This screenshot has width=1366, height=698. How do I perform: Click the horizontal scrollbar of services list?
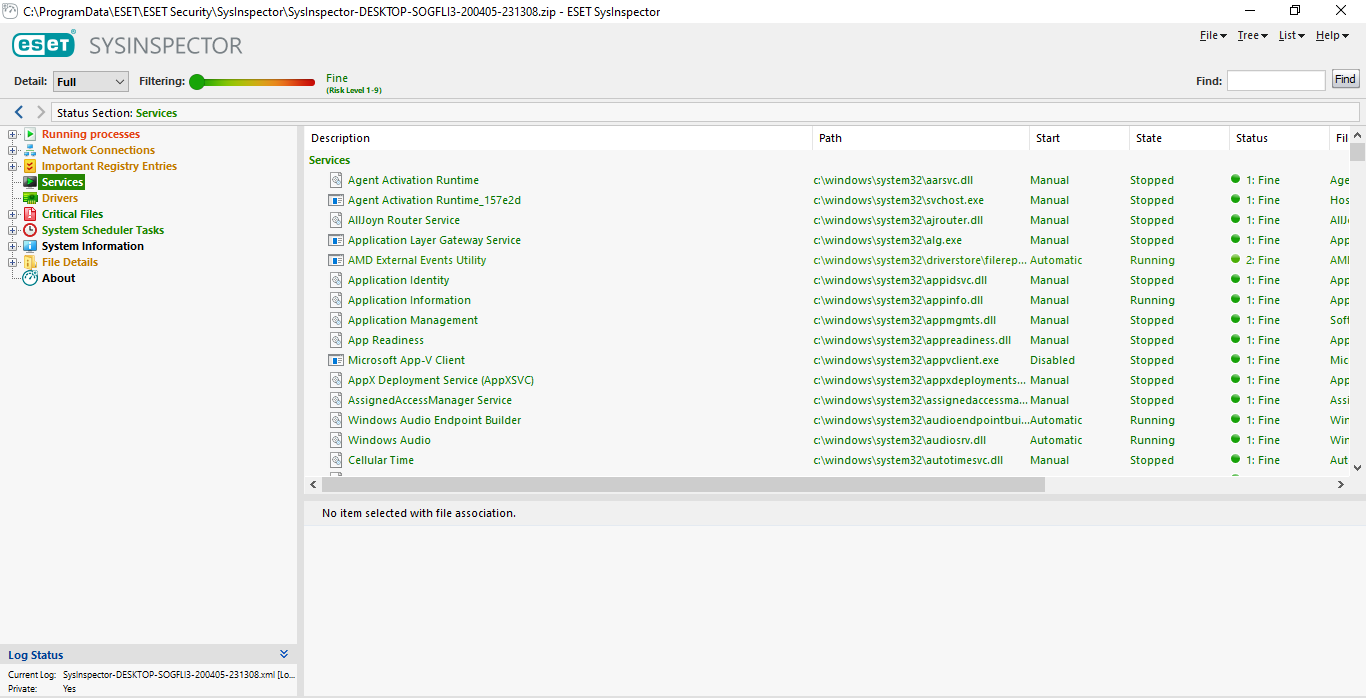click(x=683, y=484)
